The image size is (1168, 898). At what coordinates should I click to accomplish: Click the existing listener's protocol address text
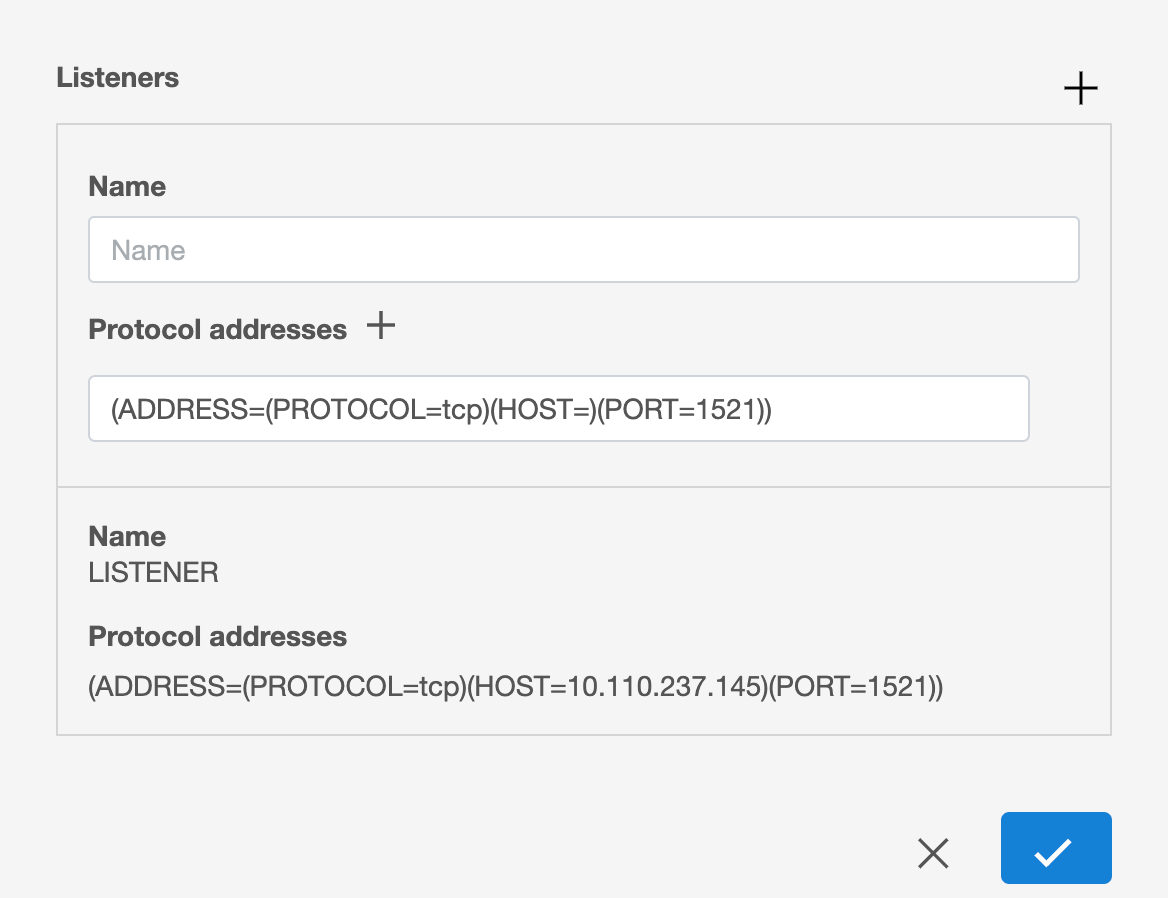click(x=516, y=687)
